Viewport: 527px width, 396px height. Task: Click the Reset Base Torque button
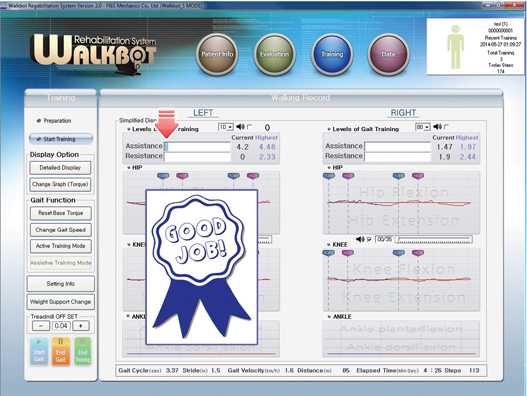60,213
